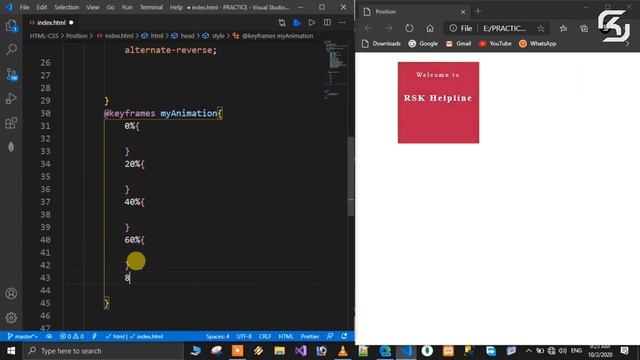Open the Gmail bookmark
The width and height of the screenshot is (640, 360).
(x=458, y=44)
